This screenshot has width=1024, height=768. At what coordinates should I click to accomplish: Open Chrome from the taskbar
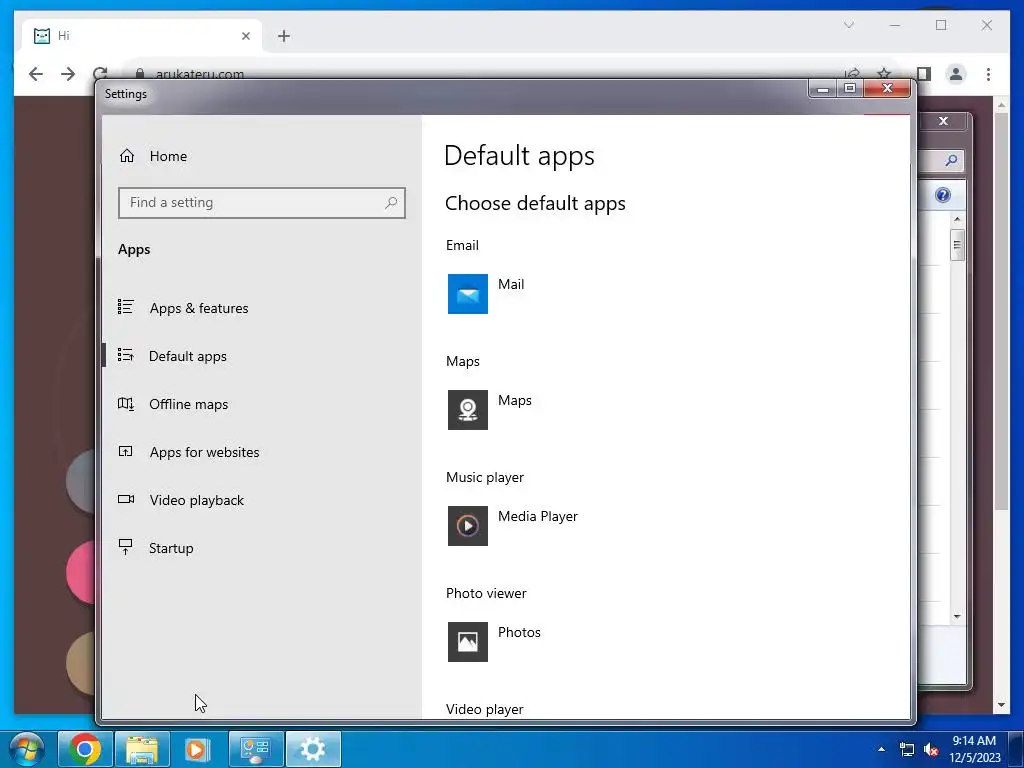85,749
